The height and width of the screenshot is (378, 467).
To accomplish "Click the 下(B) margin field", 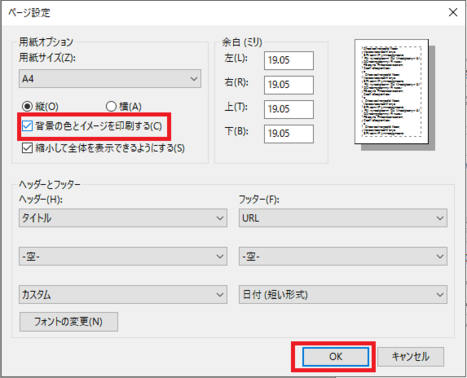I will pyautogui.click(x=289, y=134).
